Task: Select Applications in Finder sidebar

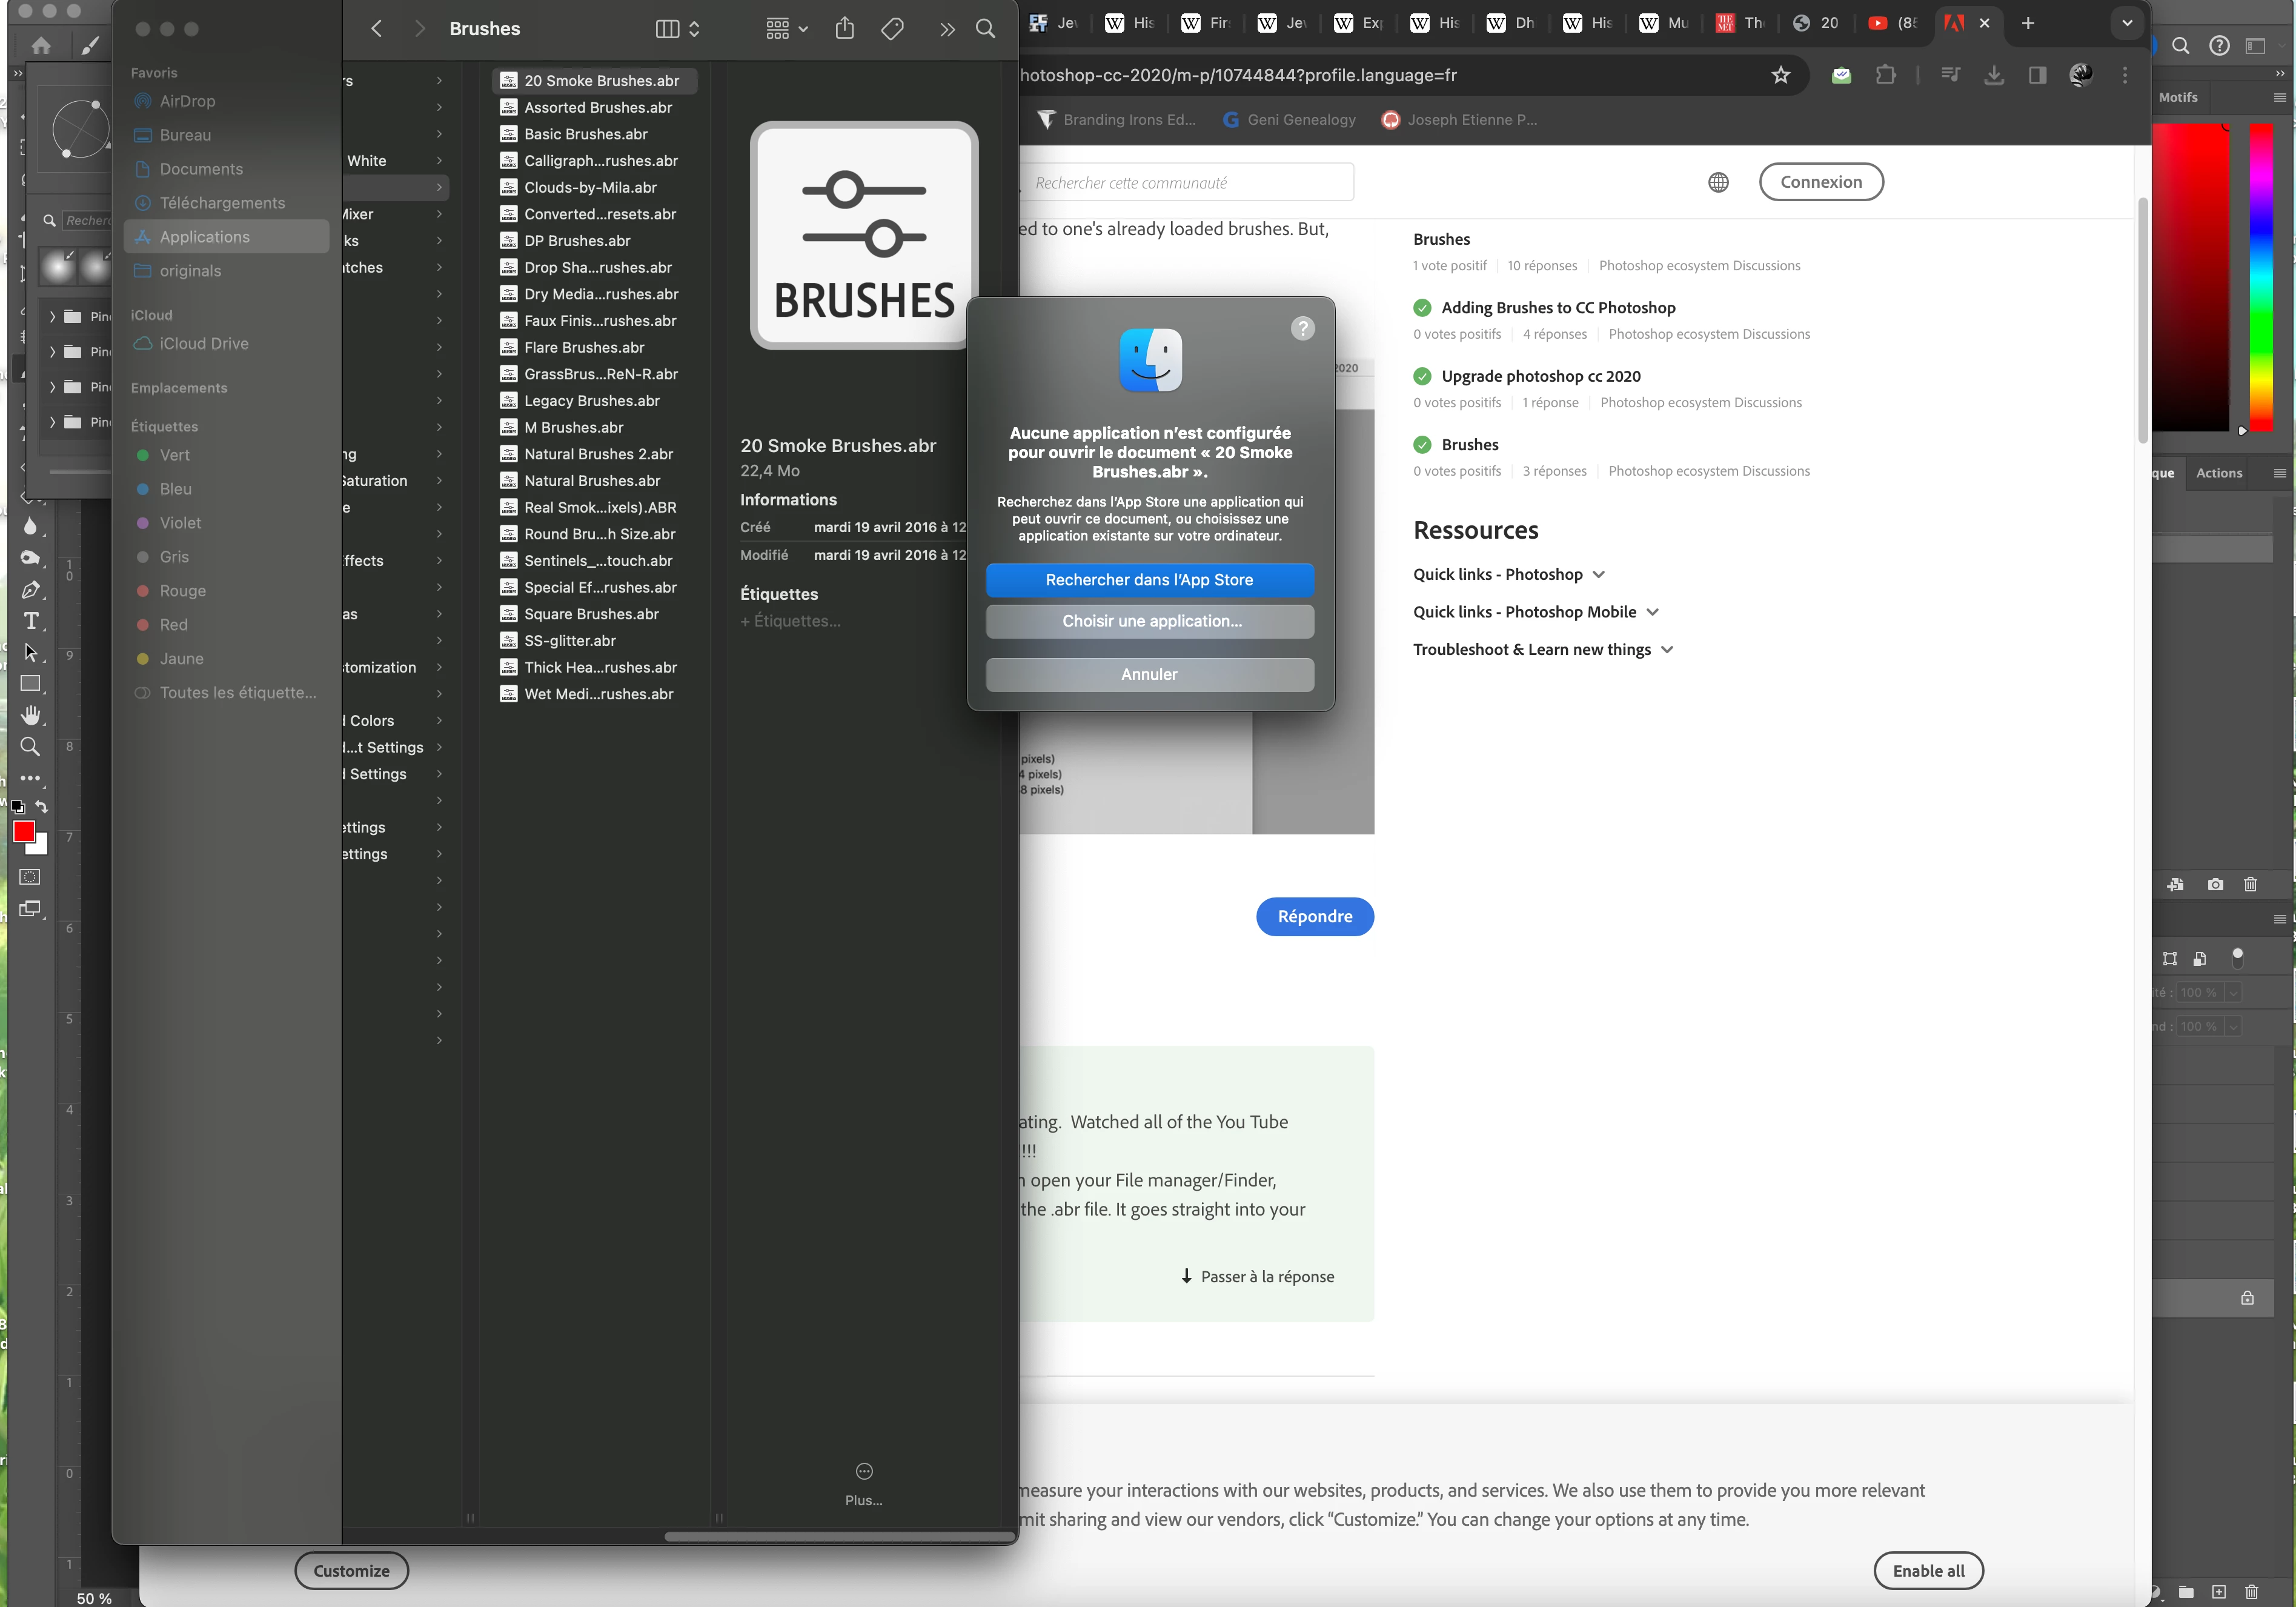Action: coord(205,237)
